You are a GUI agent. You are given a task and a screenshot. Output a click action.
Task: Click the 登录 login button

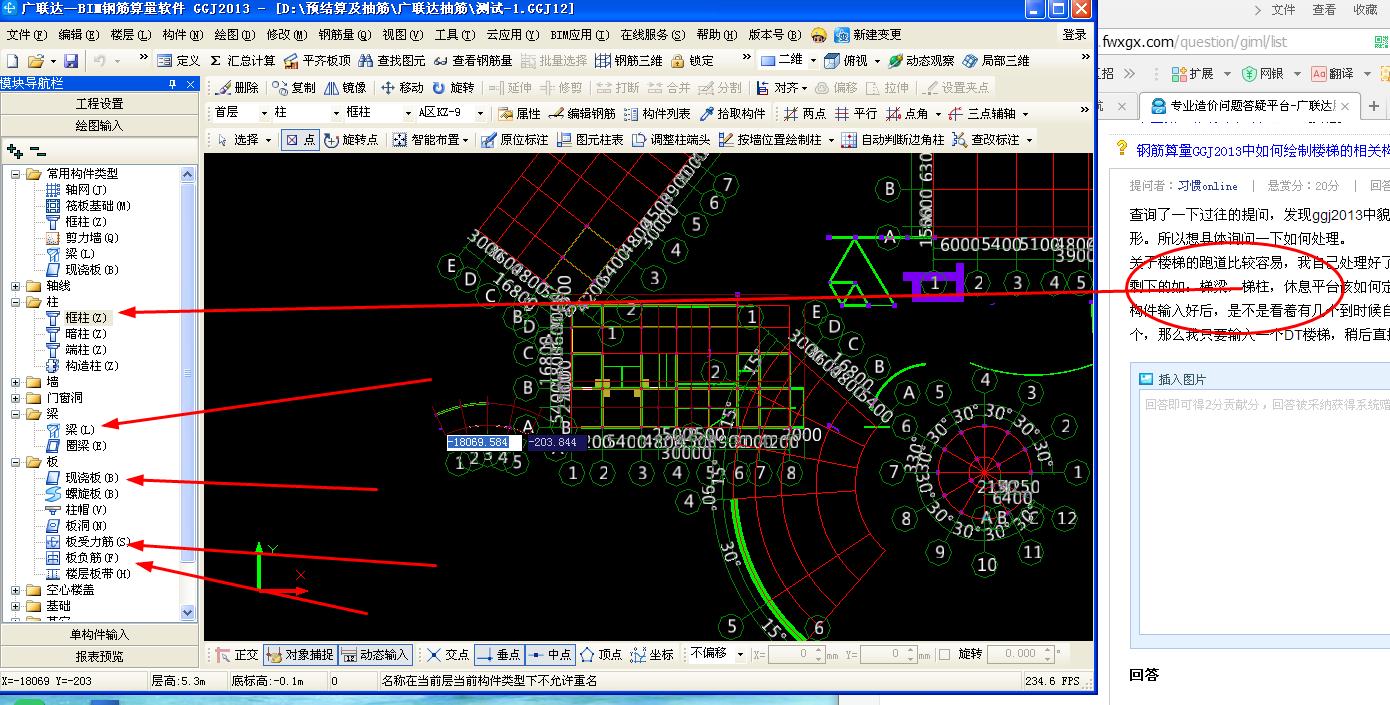(x=1074, y=35)
